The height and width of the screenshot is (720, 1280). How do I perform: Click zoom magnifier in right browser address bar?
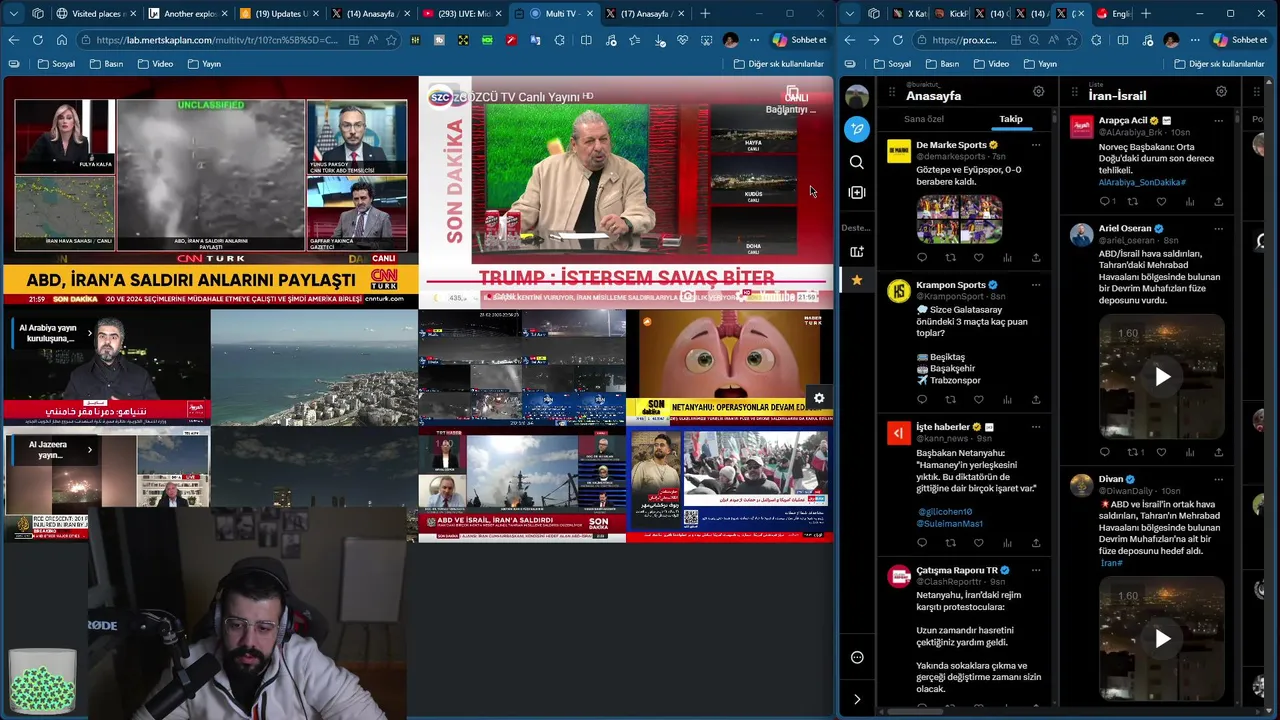[1034, 40]
